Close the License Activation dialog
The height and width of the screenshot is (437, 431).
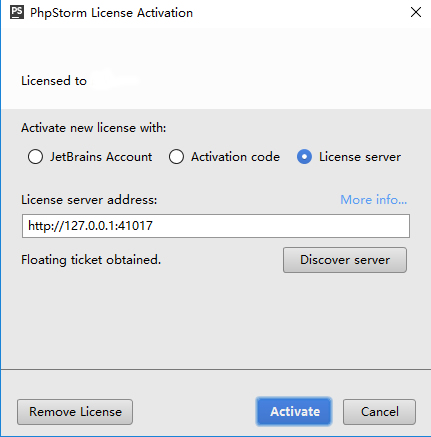[416, 12]
